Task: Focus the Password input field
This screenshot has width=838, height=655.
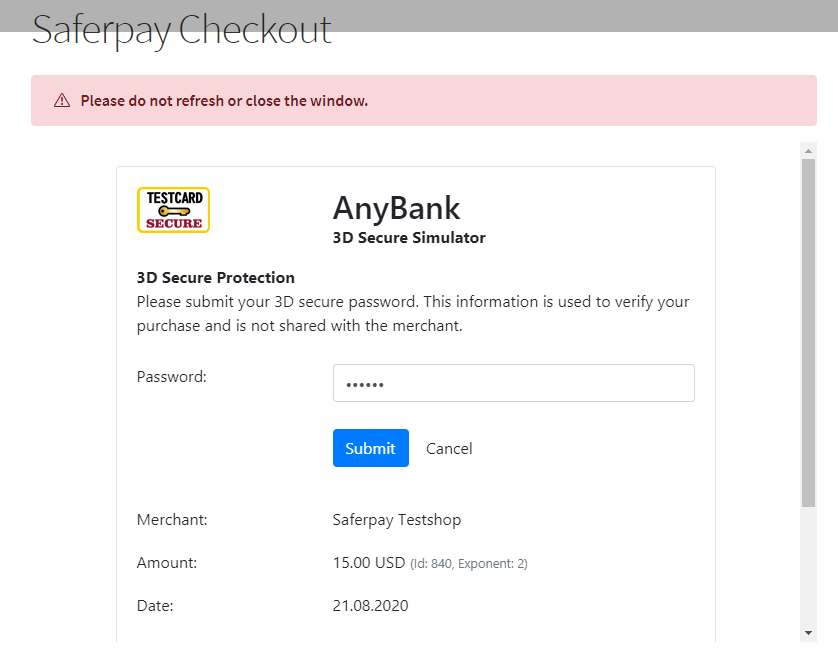Action: pyautogui.click(x=513, y=383)
